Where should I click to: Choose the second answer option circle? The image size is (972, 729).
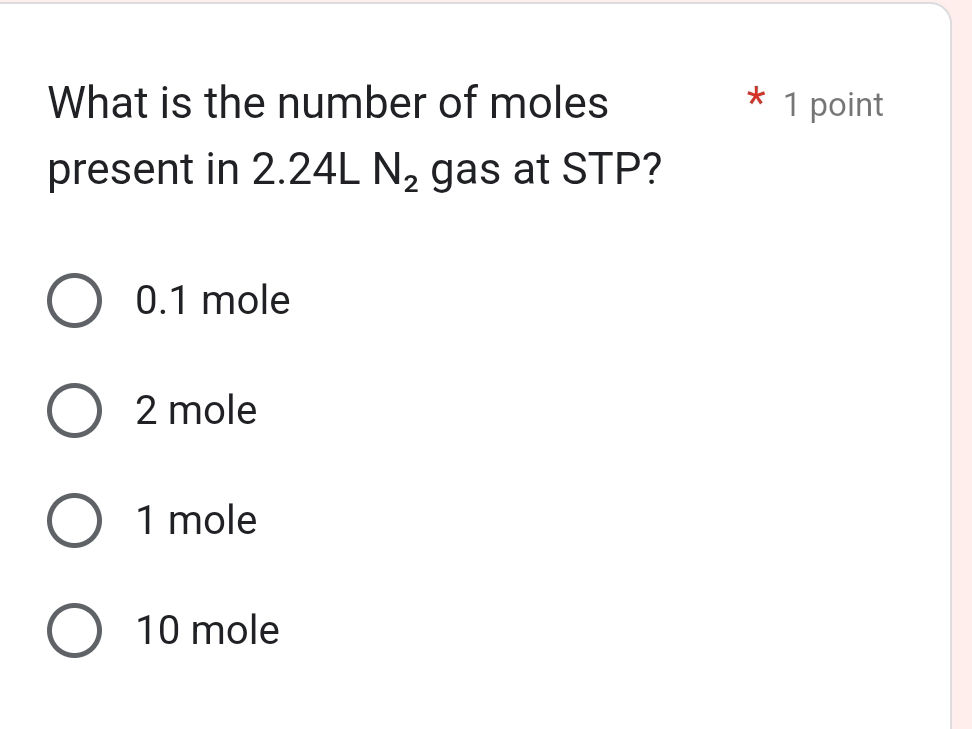click(x=73, y=410)
